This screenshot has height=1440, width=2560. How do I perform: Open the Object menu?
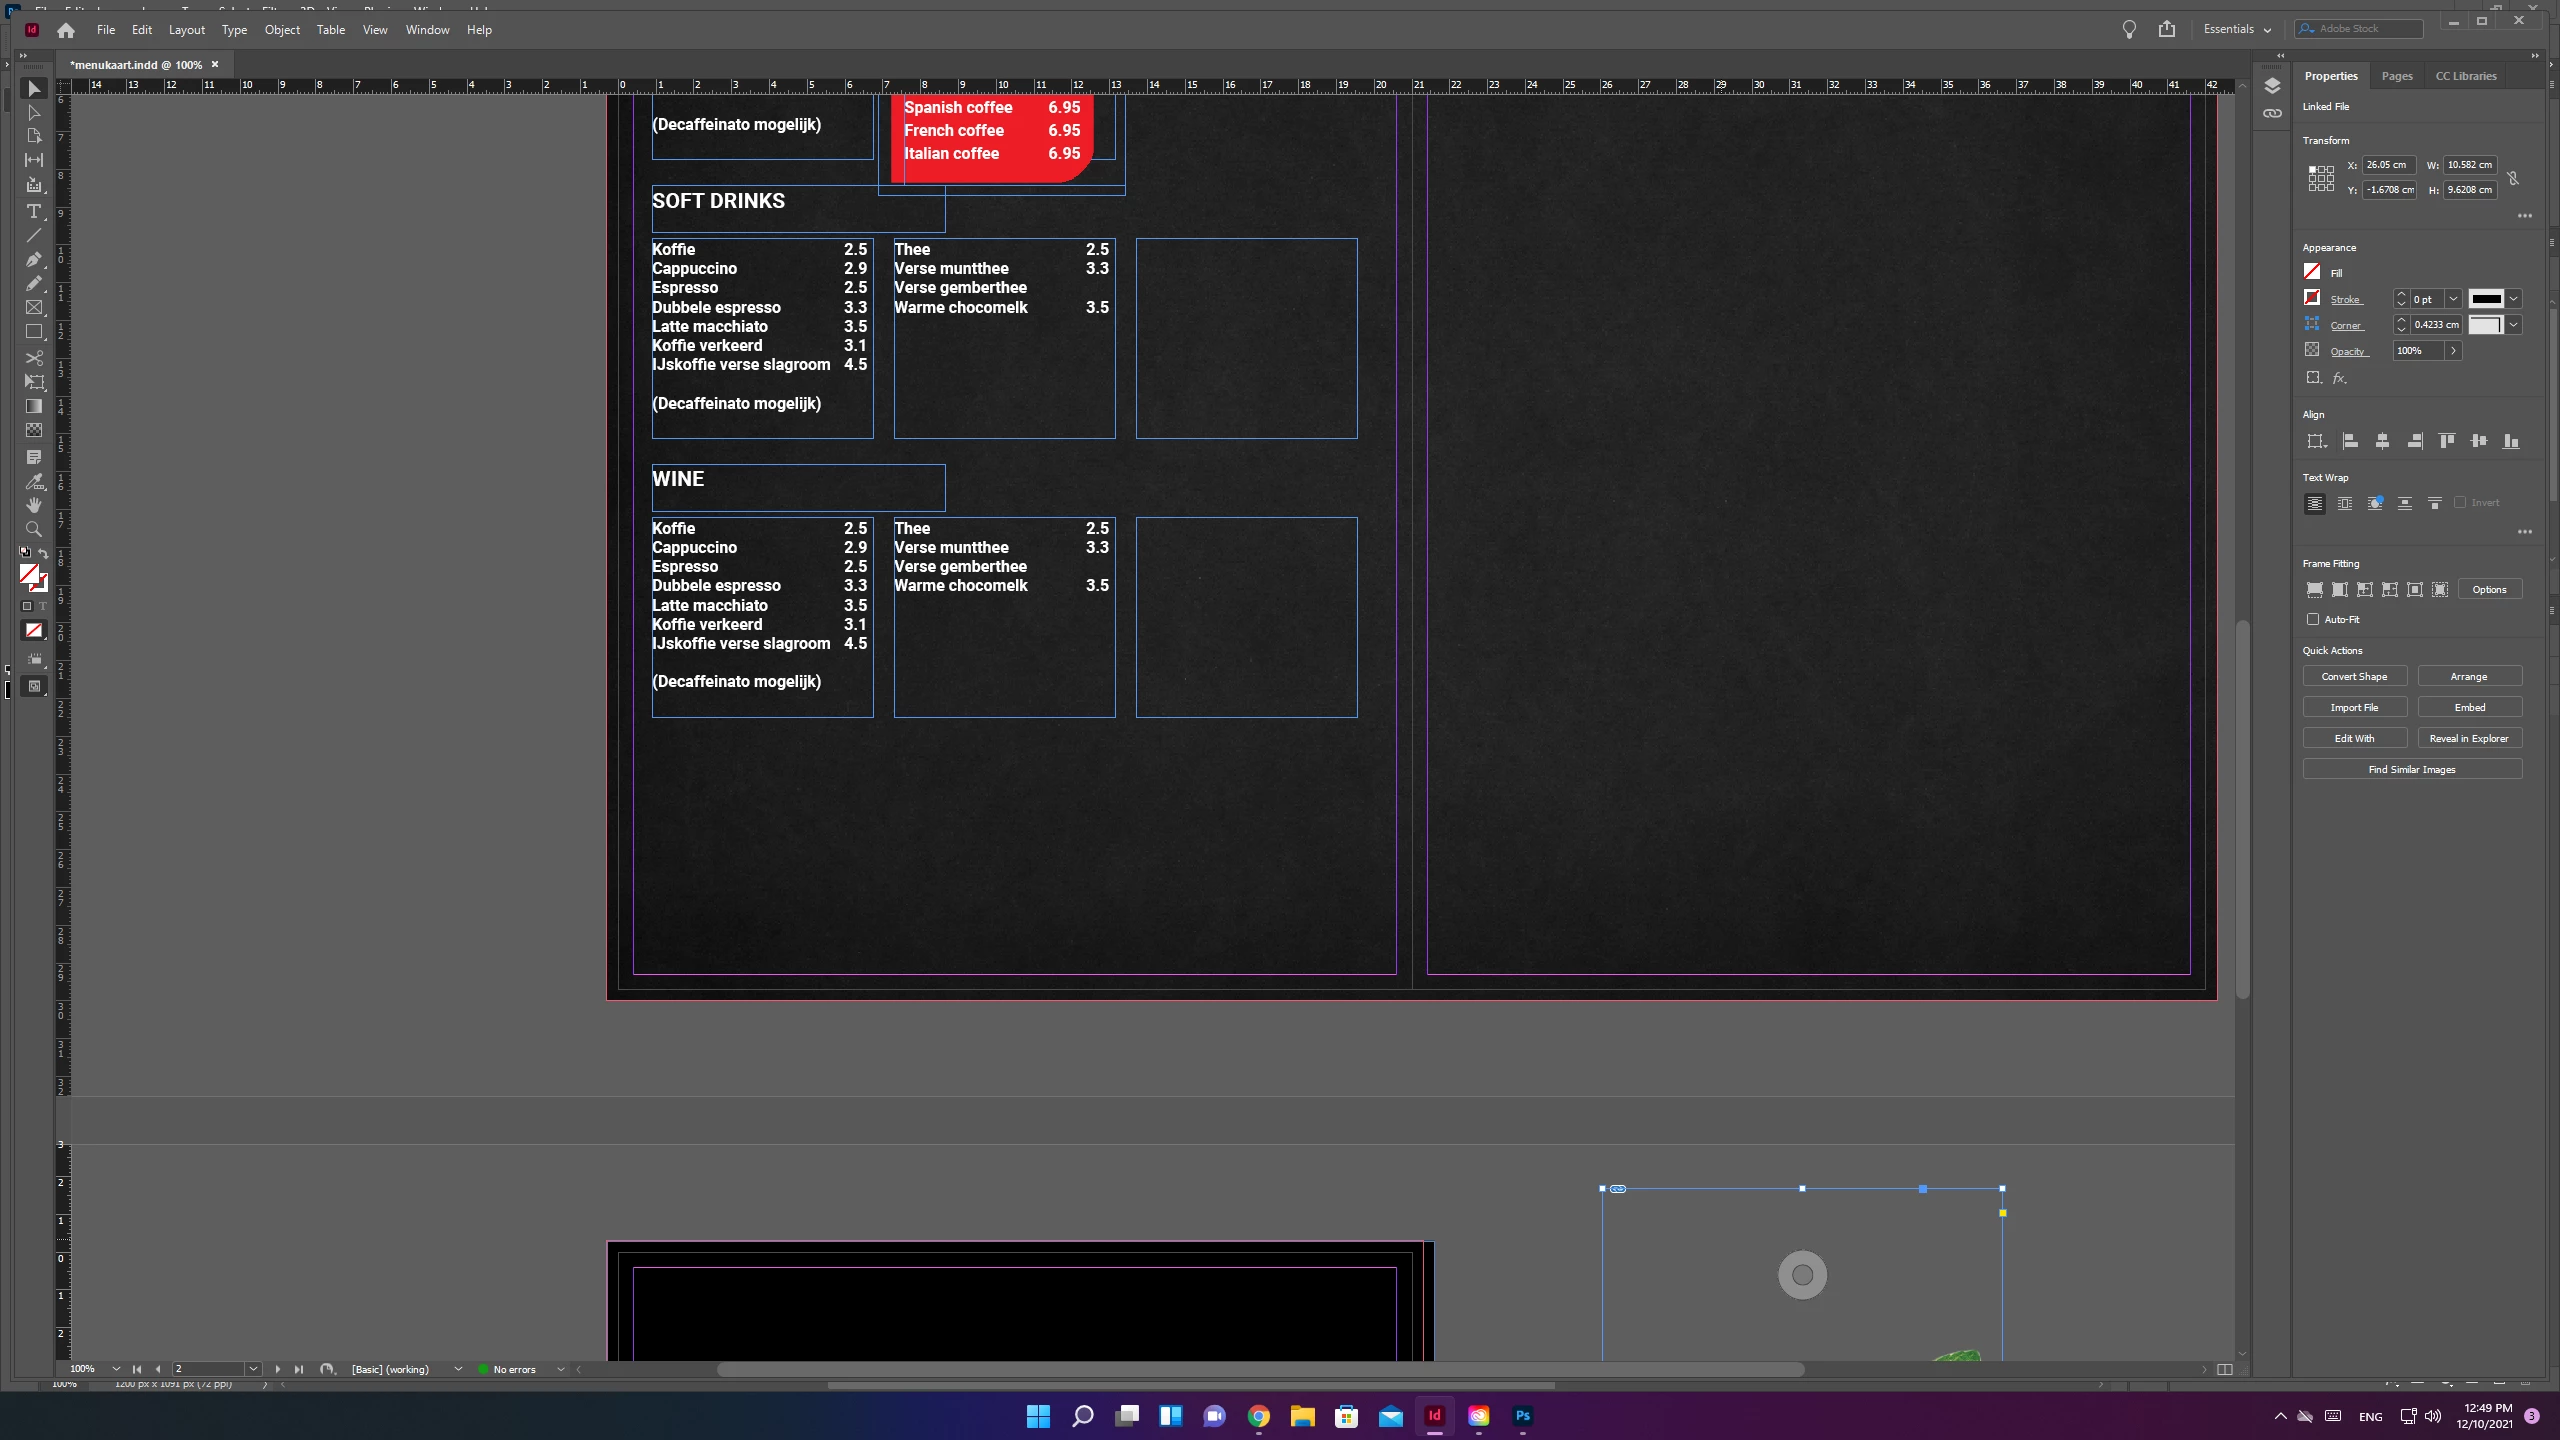pyautogui.click(x=282, y=30)
